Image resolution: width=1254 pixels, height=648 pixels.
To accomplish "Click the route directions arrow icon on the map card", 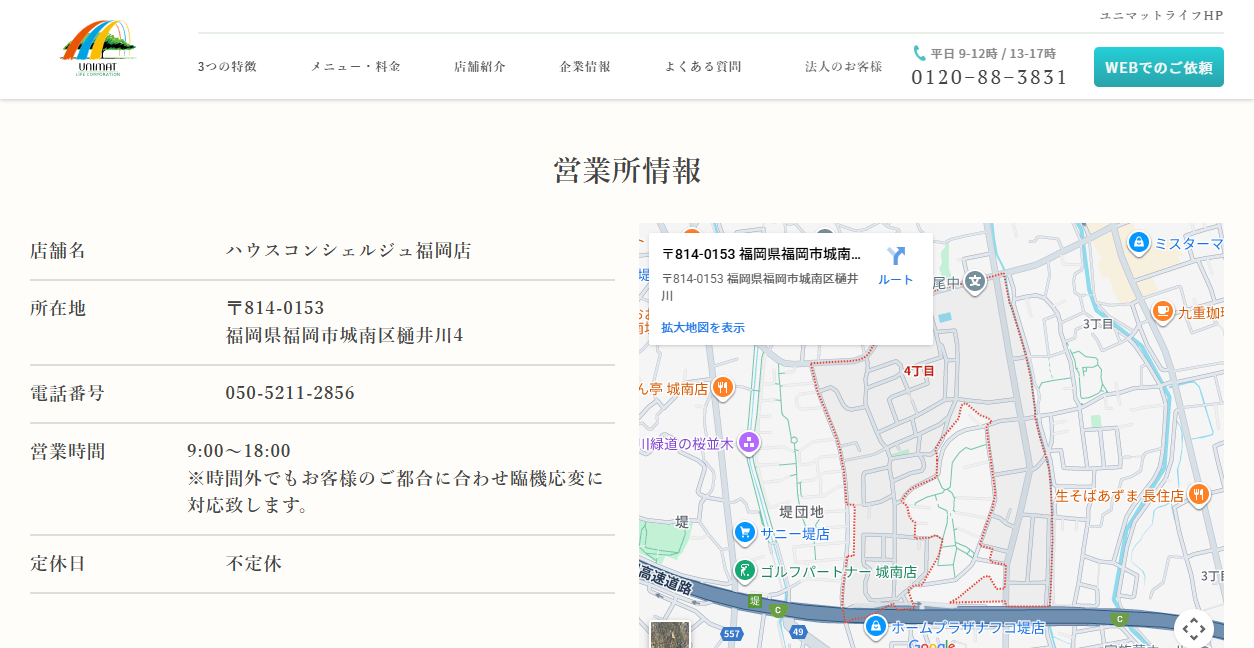I will pos(893,256).
